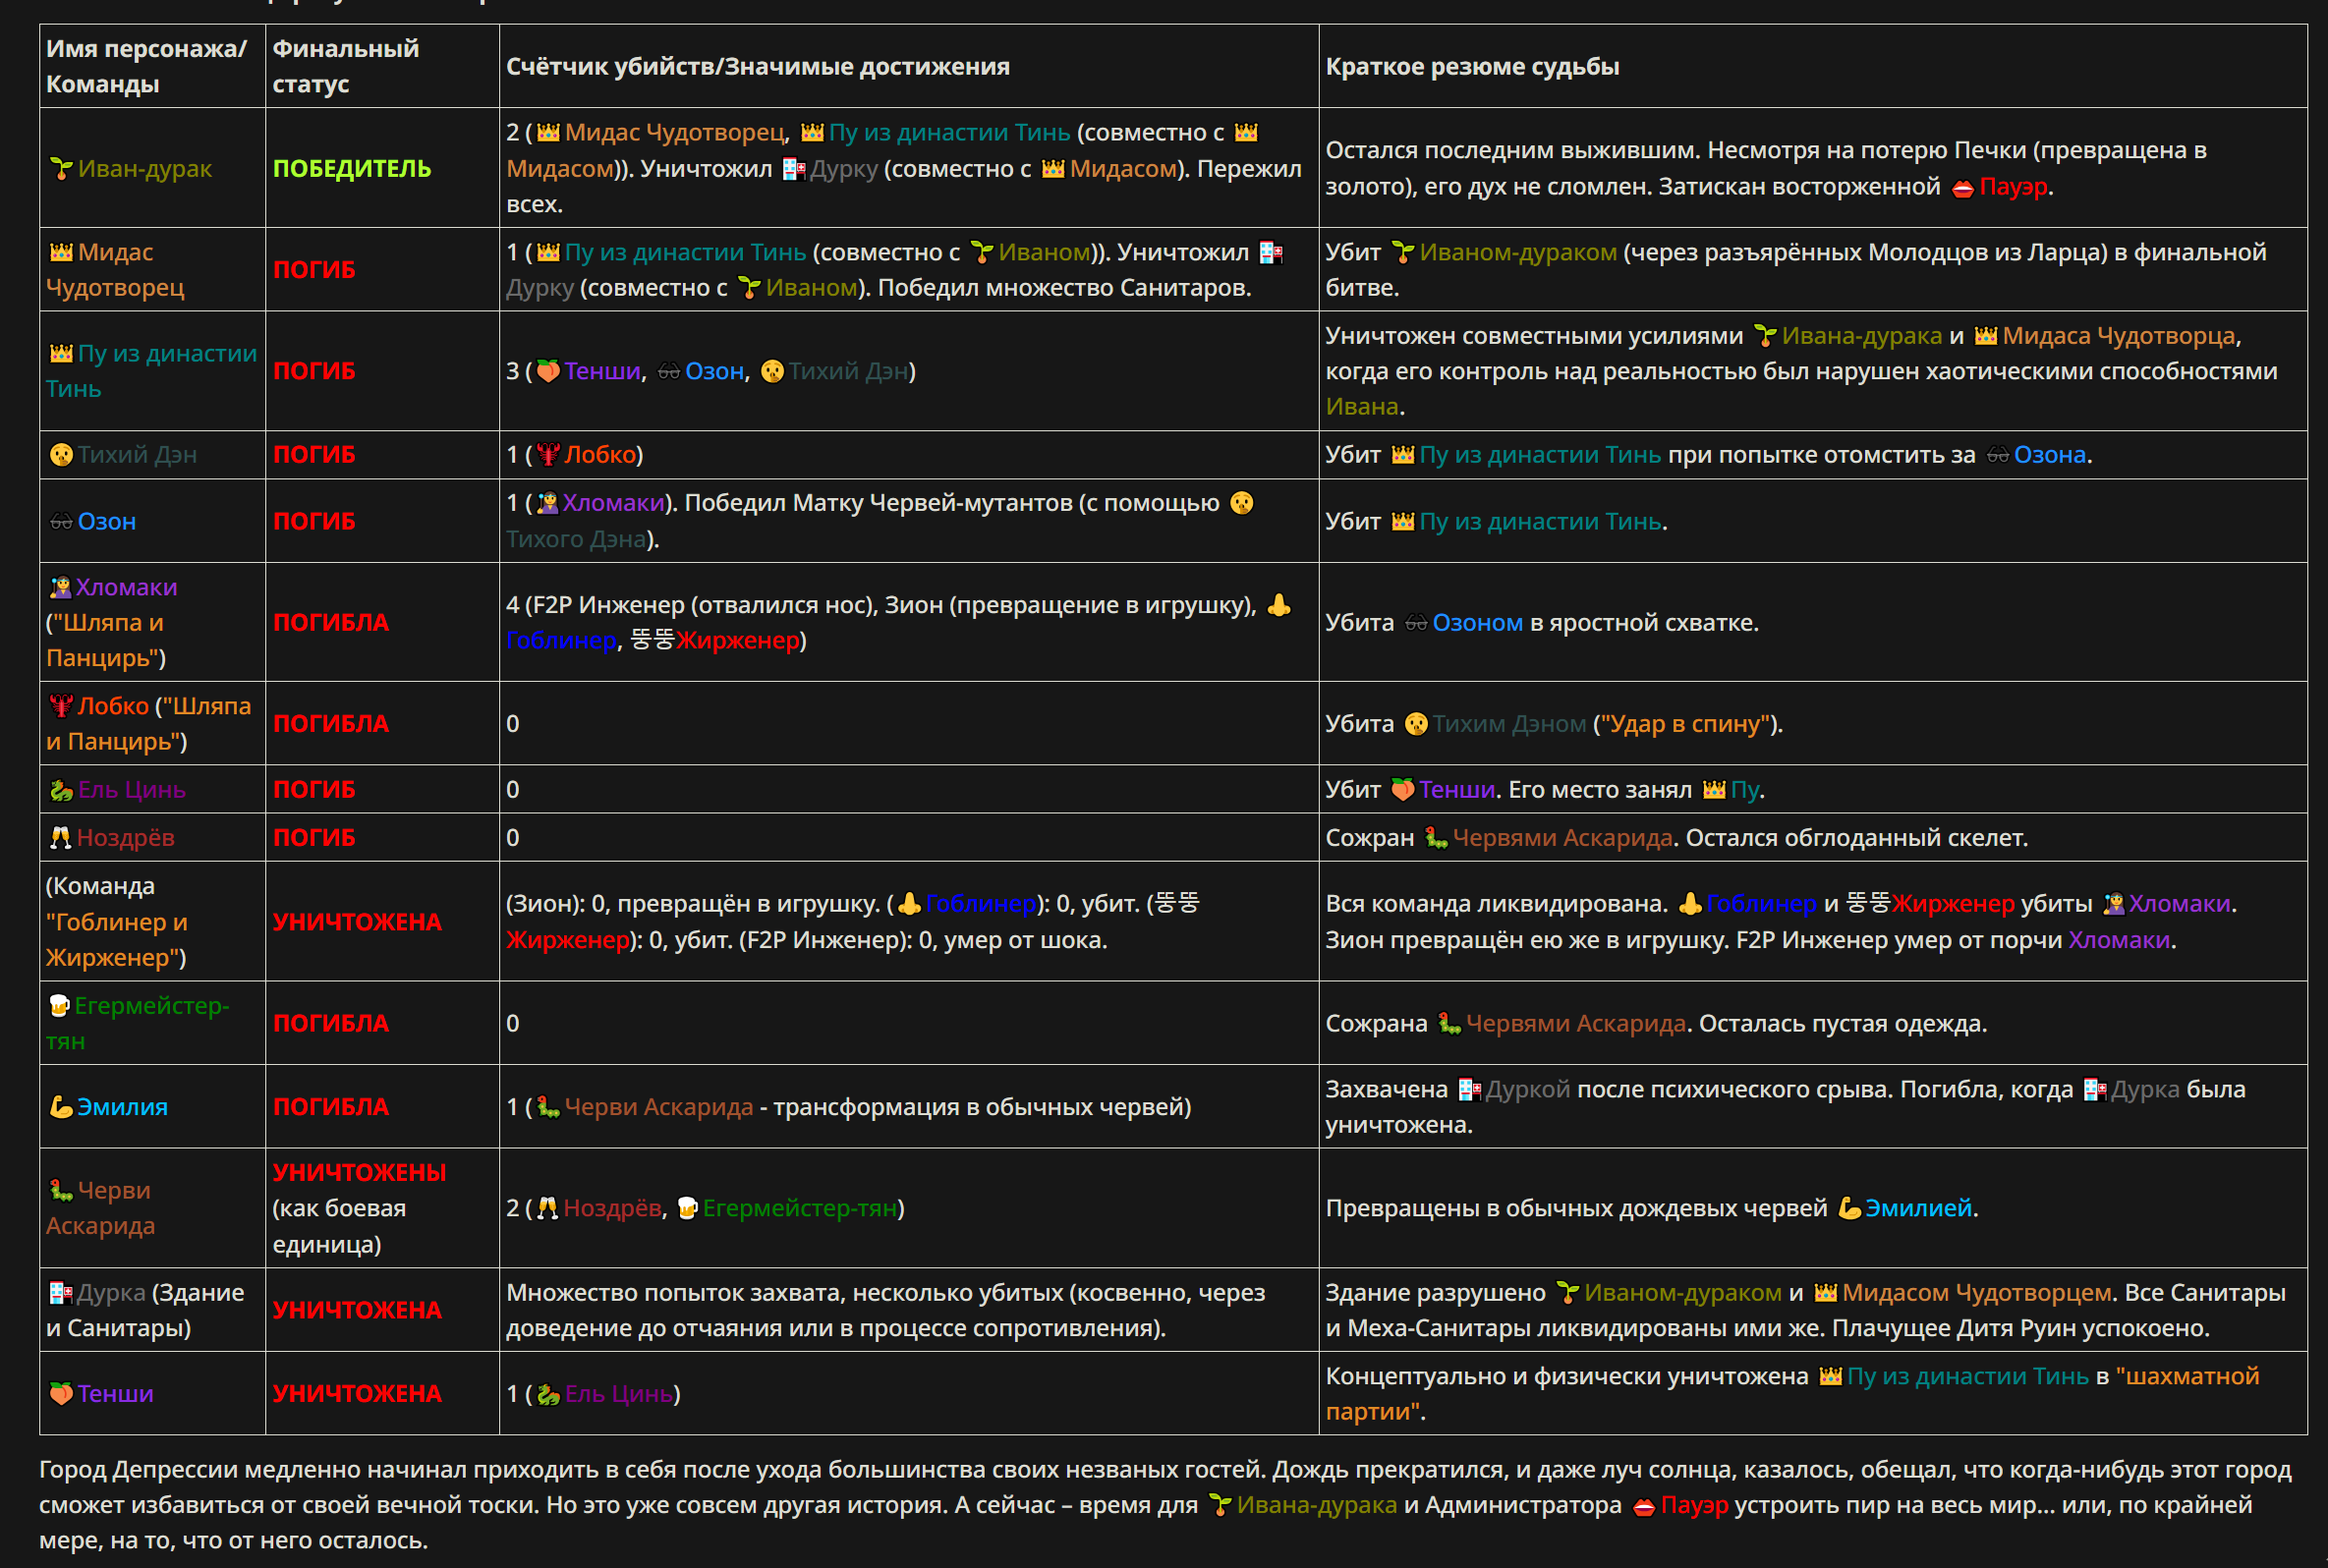Click "Червями Аскарида" in Егермейстер-тян's fate cell

click(1576, 1024)
